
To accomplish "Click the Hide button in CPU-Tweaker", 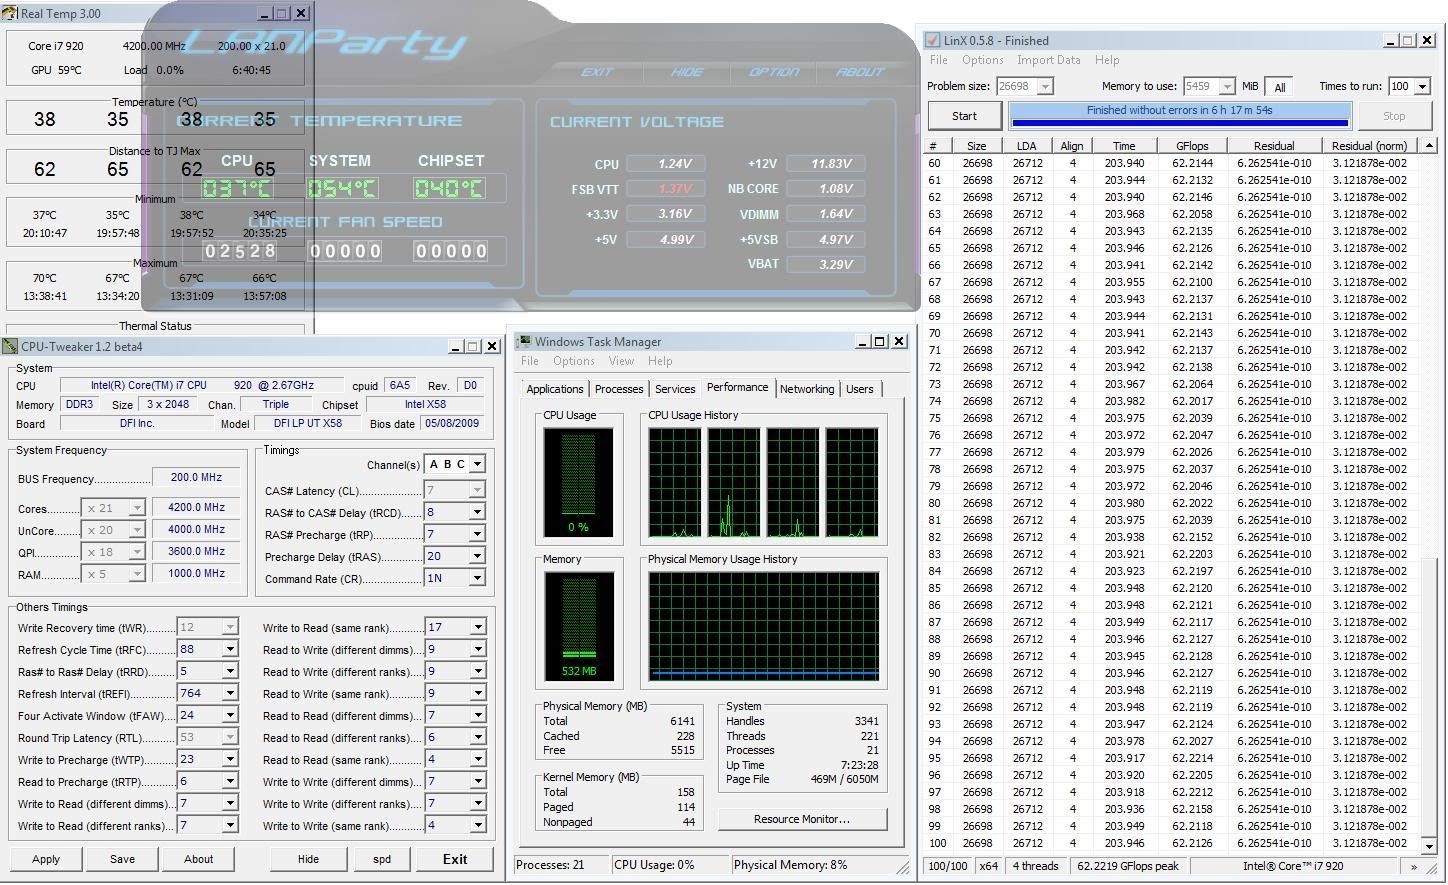I will [308, 859].
